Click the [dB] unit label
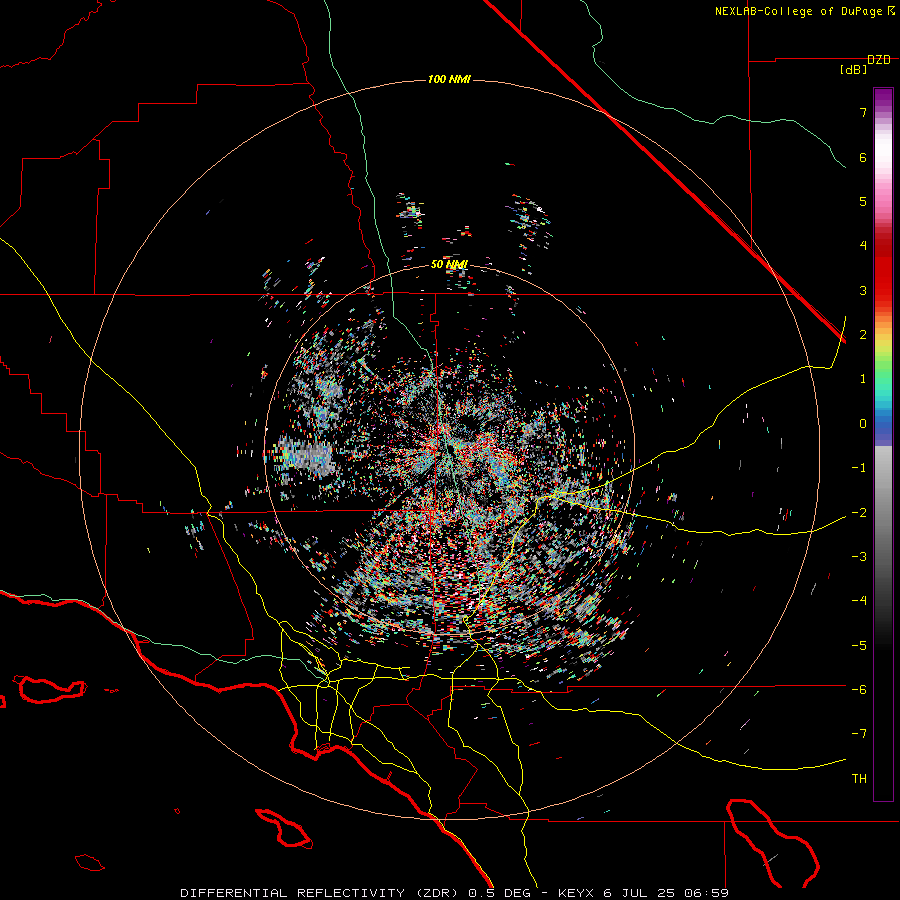Screen dimensions: 900x900 [x=854, y=70]
